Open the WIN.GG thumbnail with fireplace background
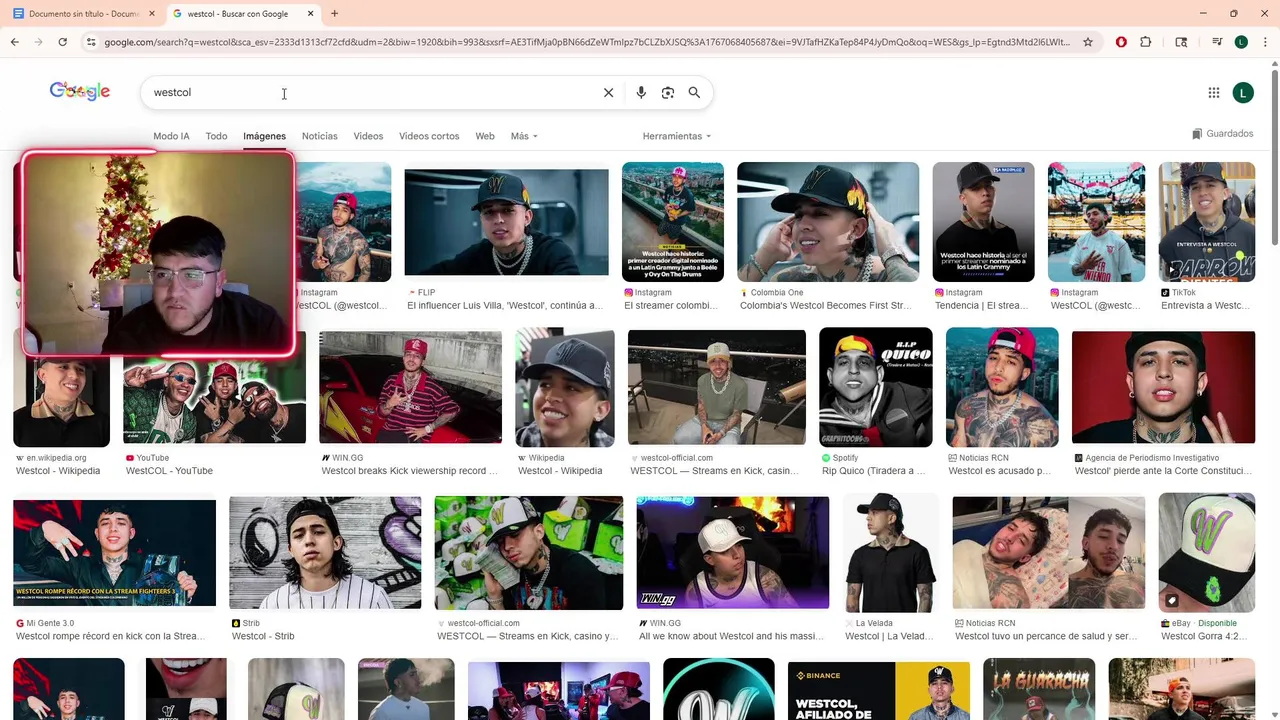The width and height of the screenshot is (1280, 720). click(732, 553)
